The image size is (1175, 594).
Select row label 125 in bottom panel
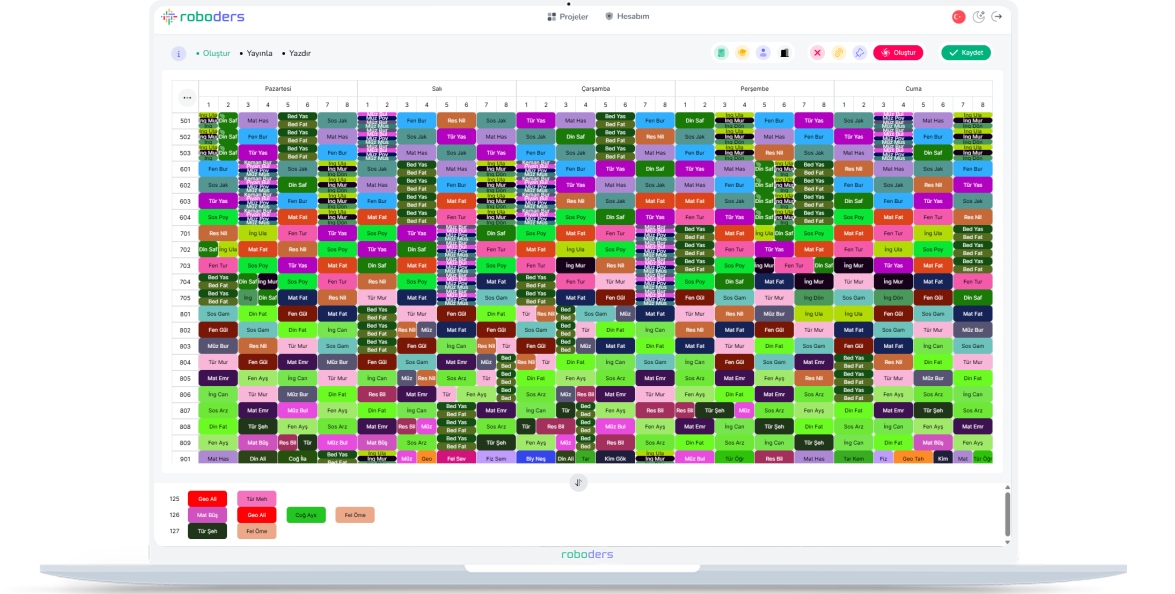(x=175, y=499)
